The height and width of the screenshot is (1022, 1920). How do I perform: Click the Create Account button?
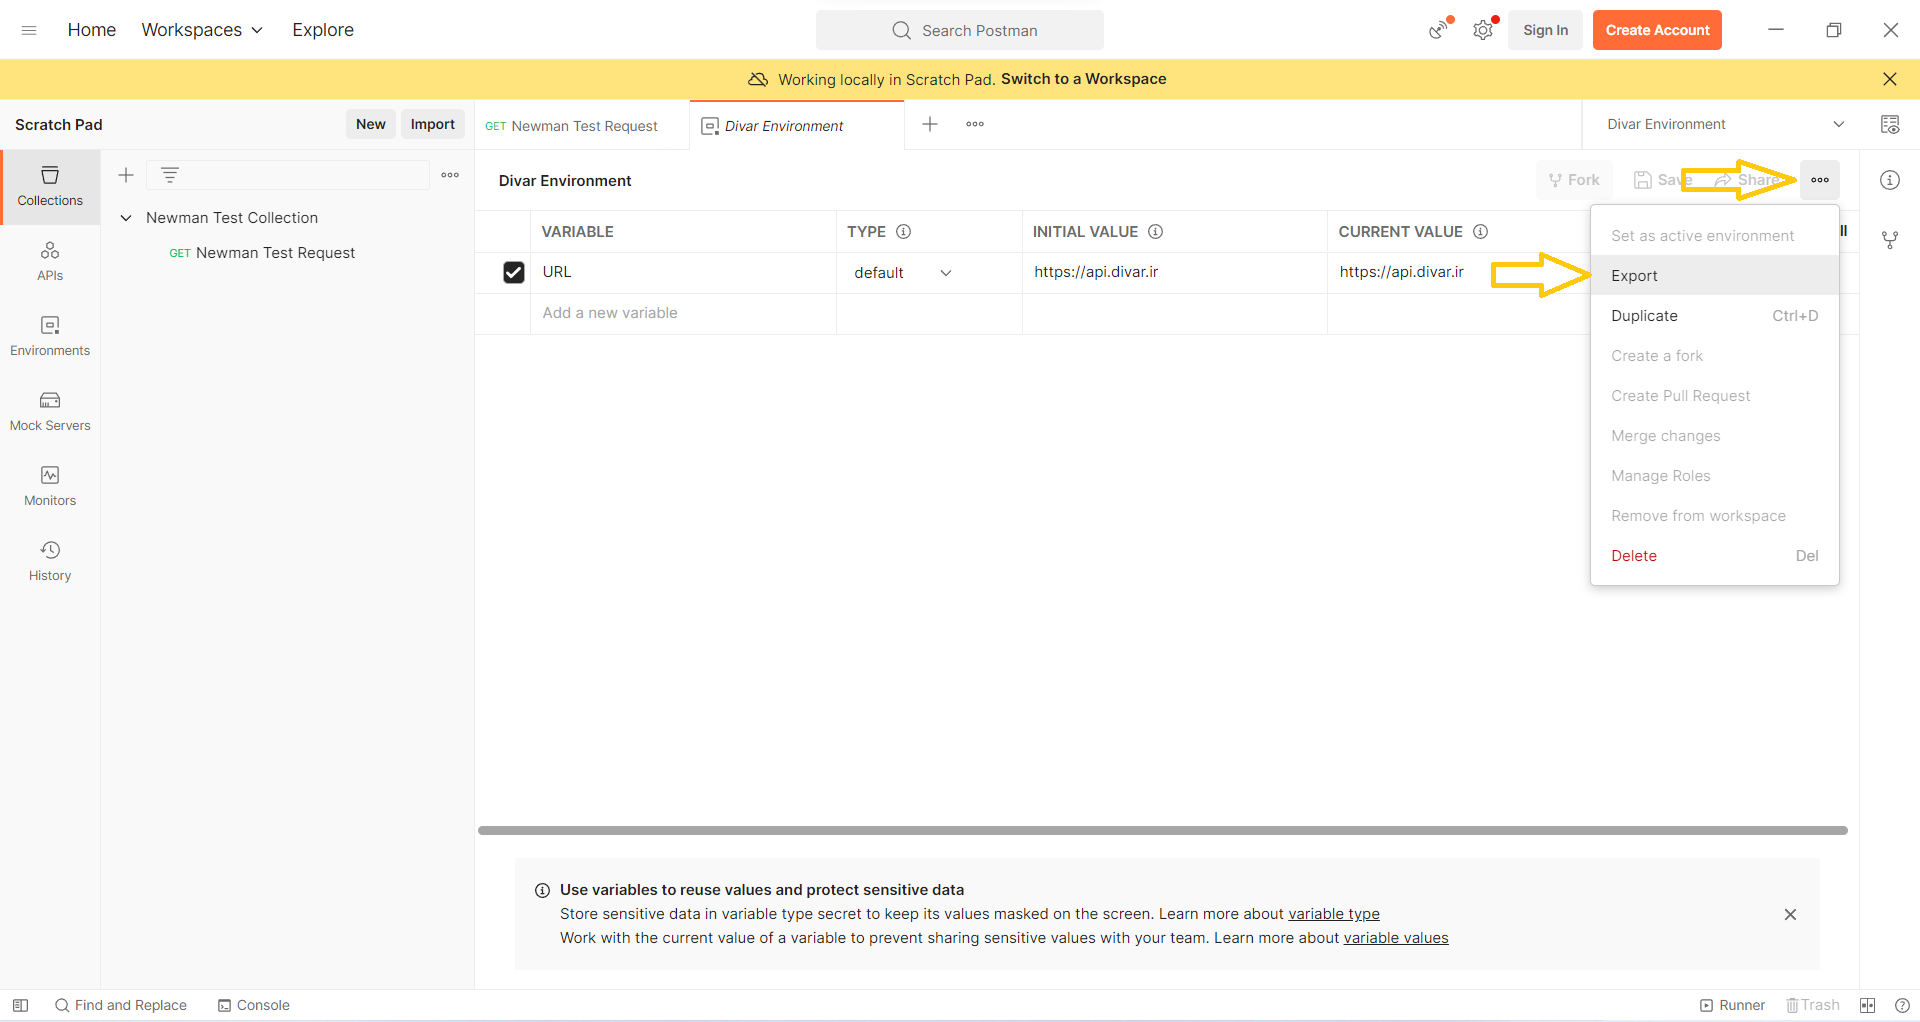click(x=1657, y=30)
